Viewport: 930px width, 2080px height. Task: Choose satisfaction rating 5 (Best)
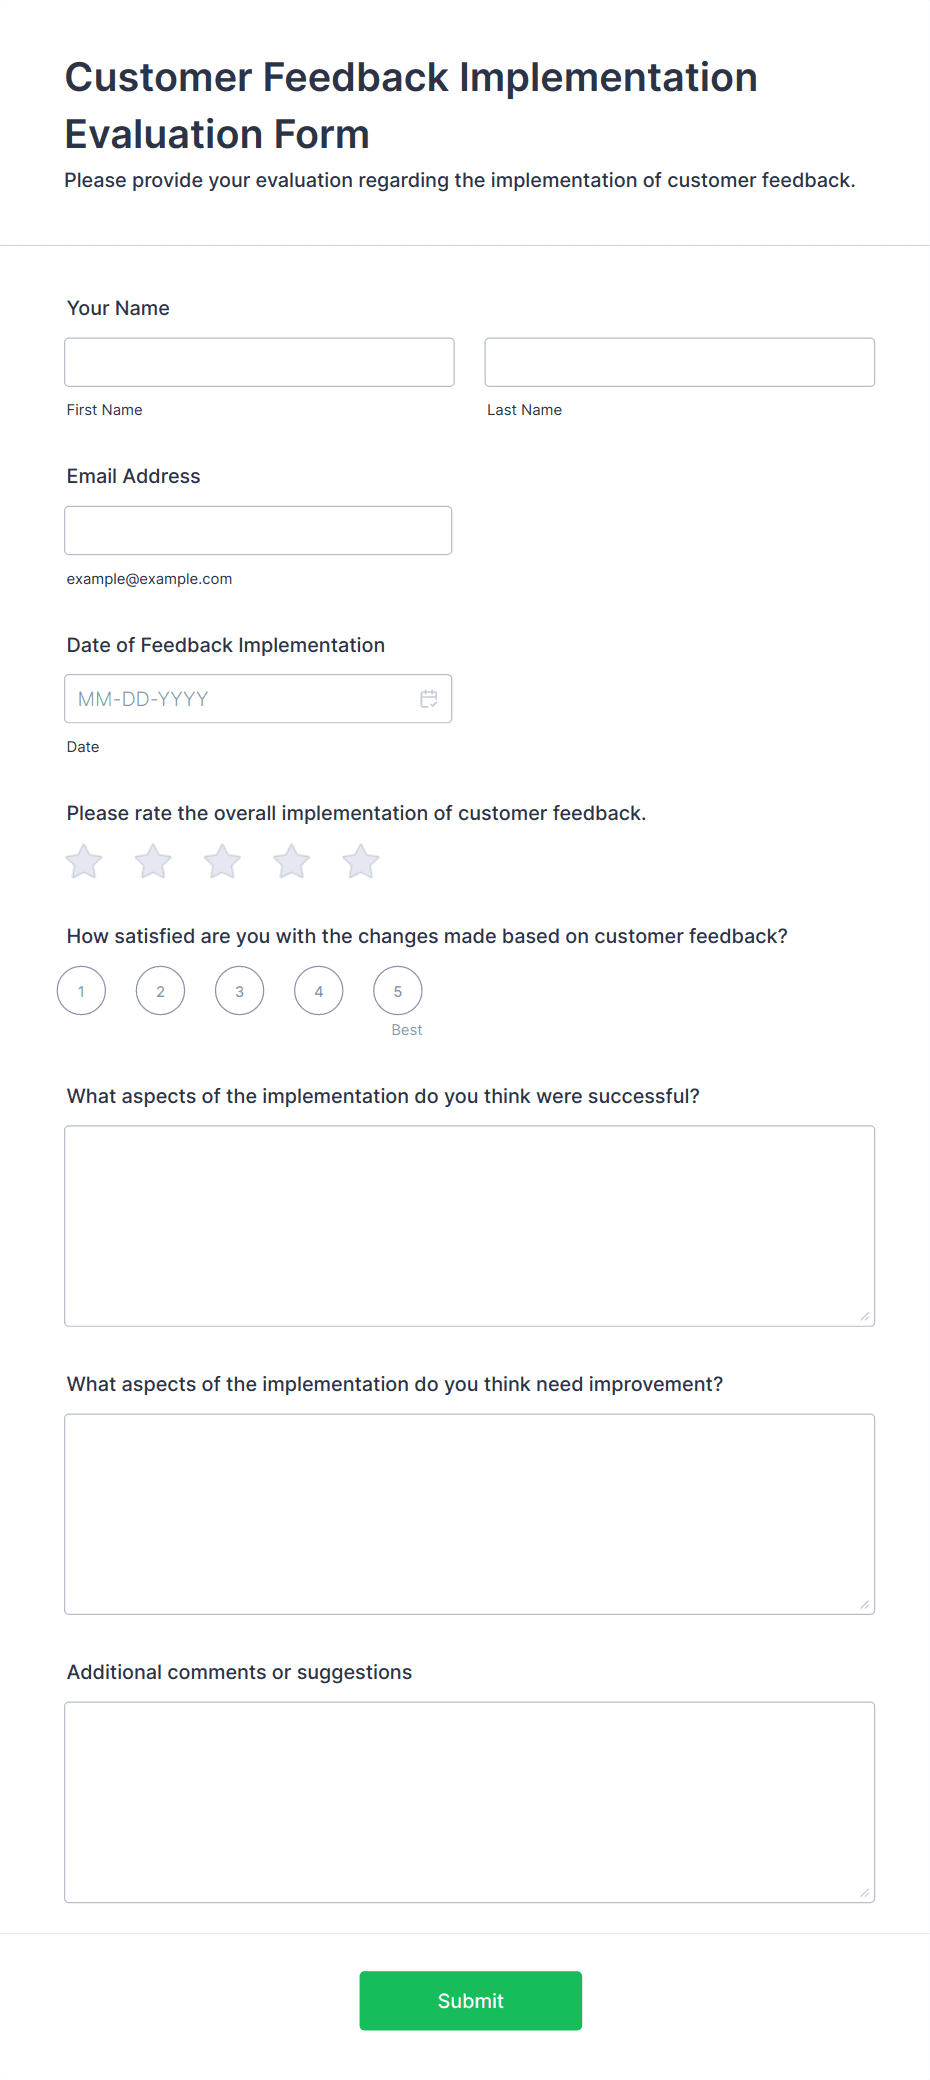point(398,991)
